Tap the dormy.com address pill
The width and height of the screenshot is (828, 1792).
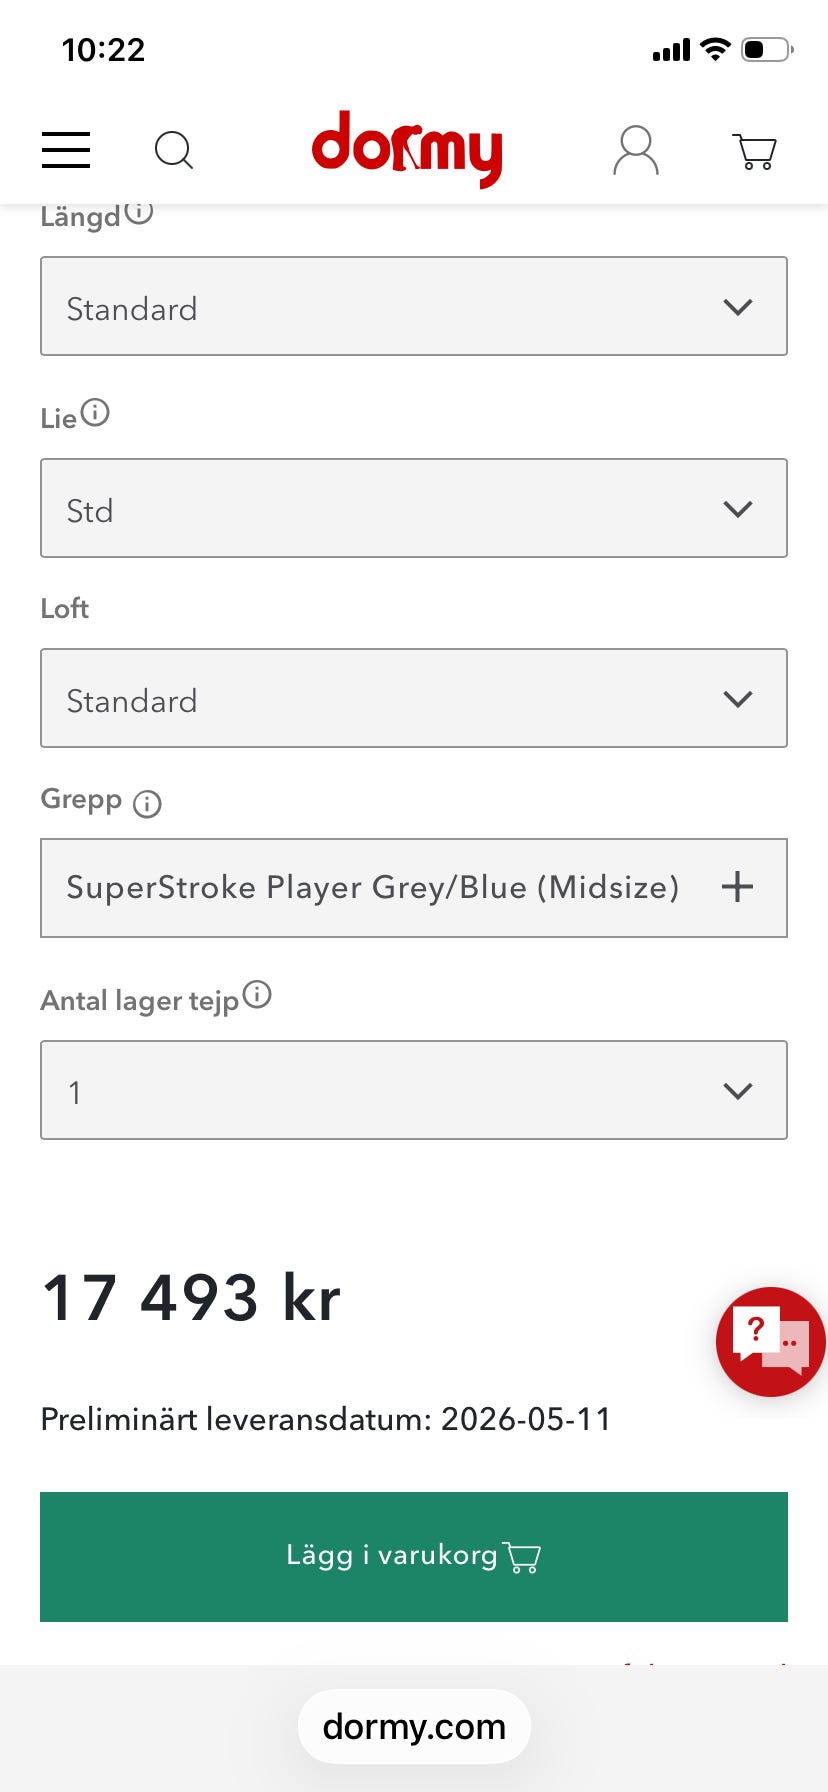(414, 1727)
